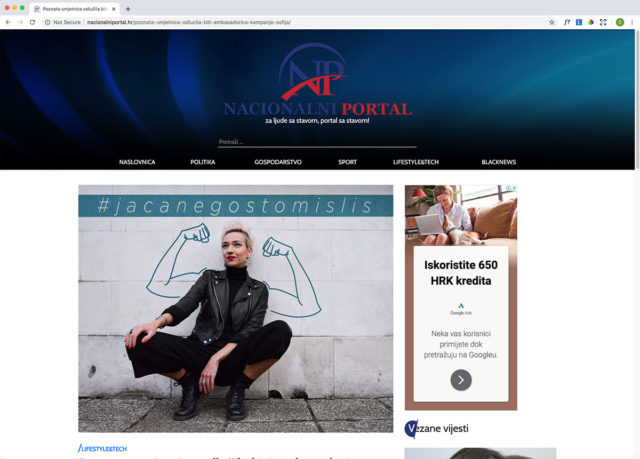Click the AdChoices info icon
This screenshot has width=640, height=459.
pyautogui.click(x=509, y=188)
